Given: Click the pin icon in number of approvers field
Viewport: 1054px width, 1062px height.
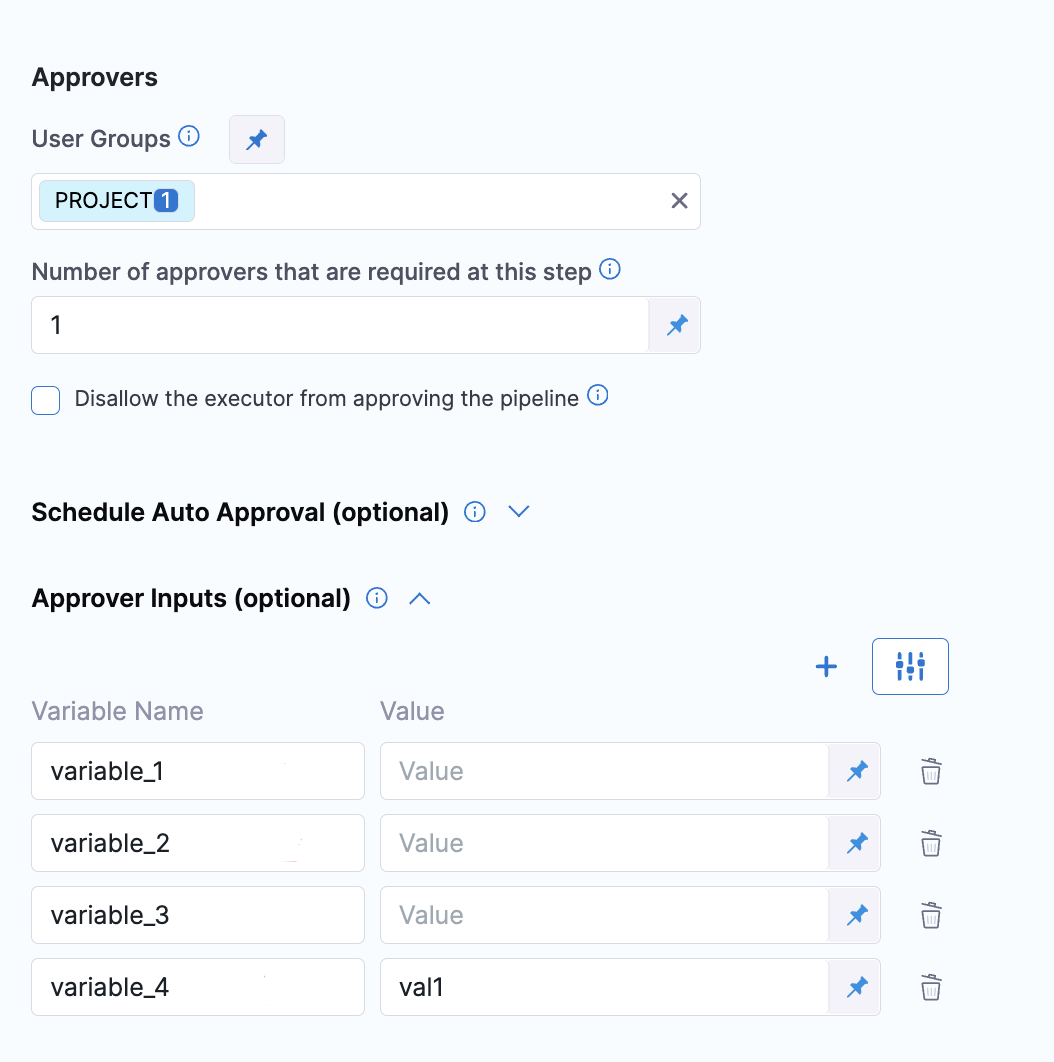Looking at the screenshot, I should (677, 325).
